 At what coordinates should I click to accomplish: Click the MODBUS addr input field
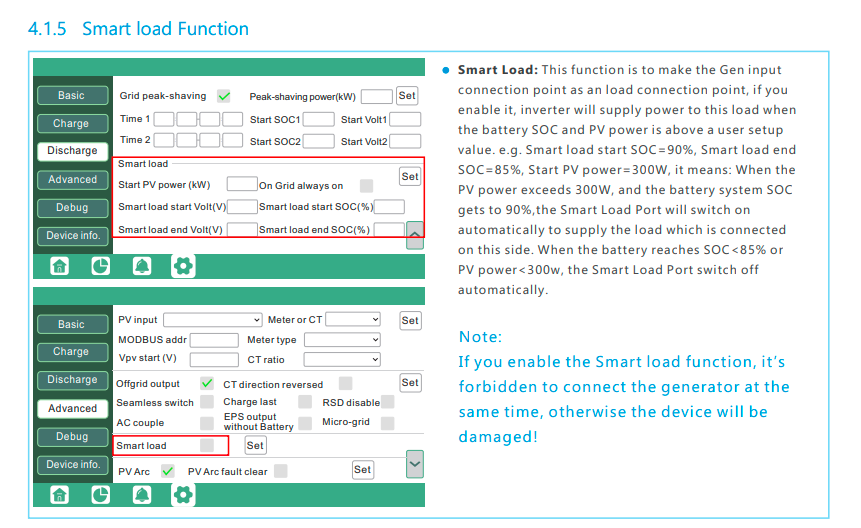click(x=214, y=340)
